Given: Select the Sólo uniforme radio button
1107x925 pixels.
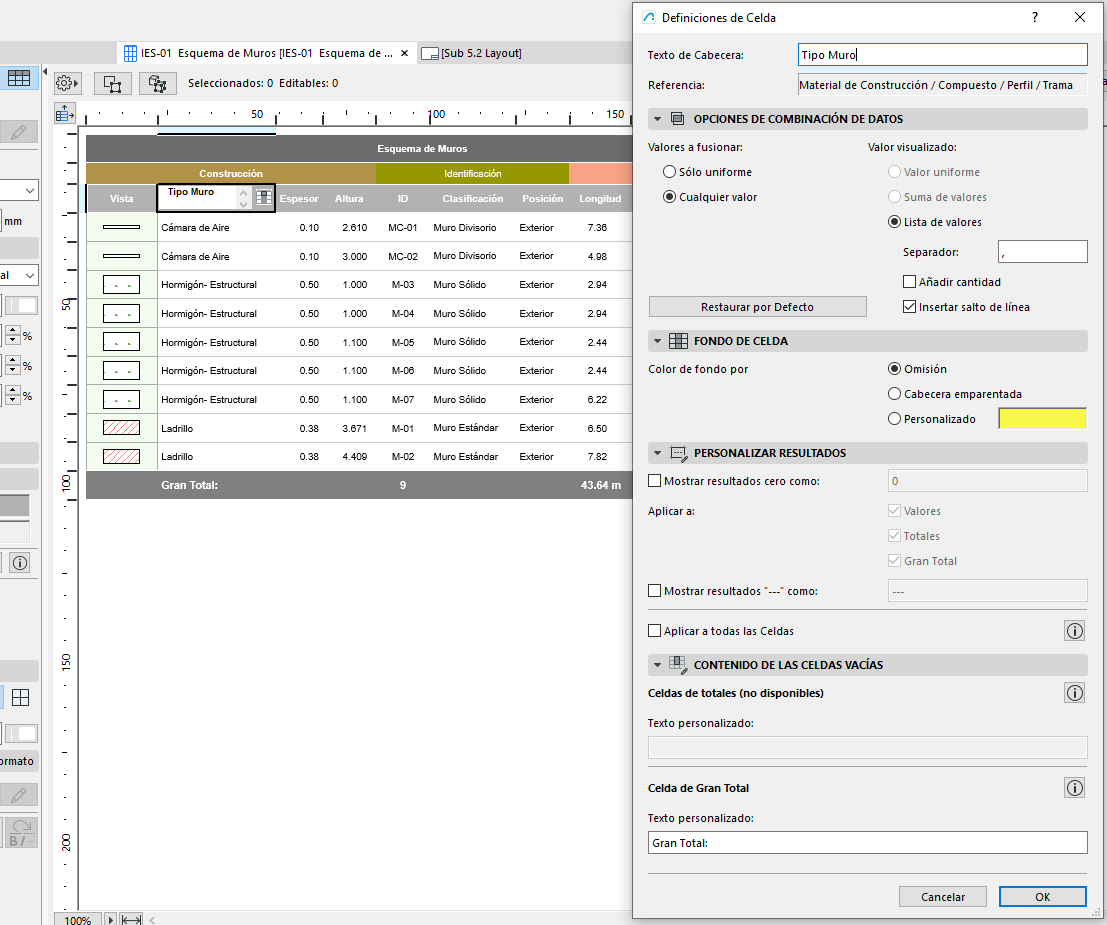Looking at the screenshot, I should tap(668, 171).
